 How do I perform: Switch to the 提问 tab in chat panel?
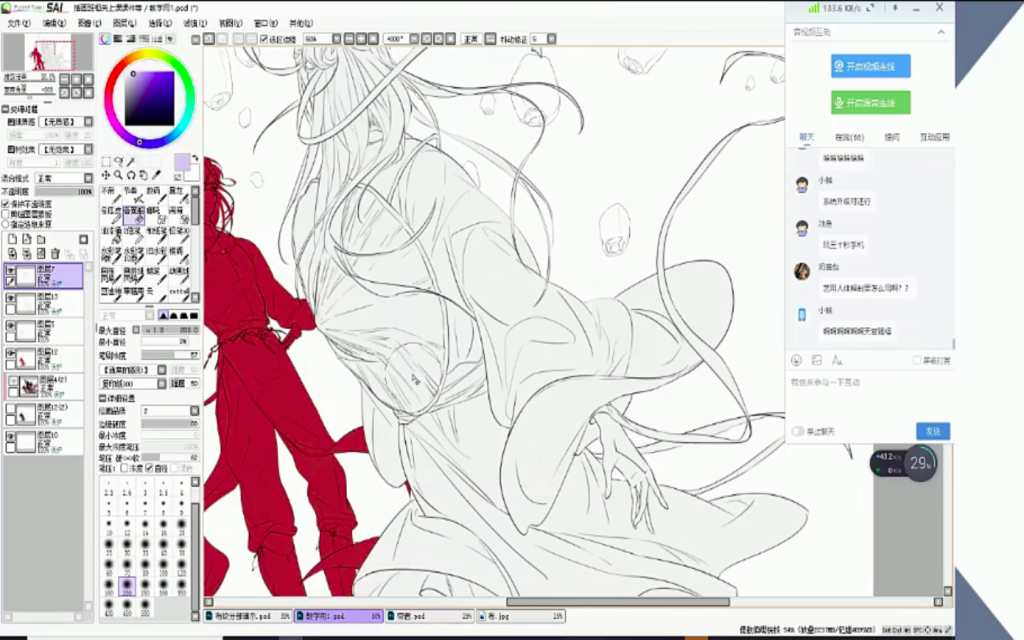(x=891, y=137)
